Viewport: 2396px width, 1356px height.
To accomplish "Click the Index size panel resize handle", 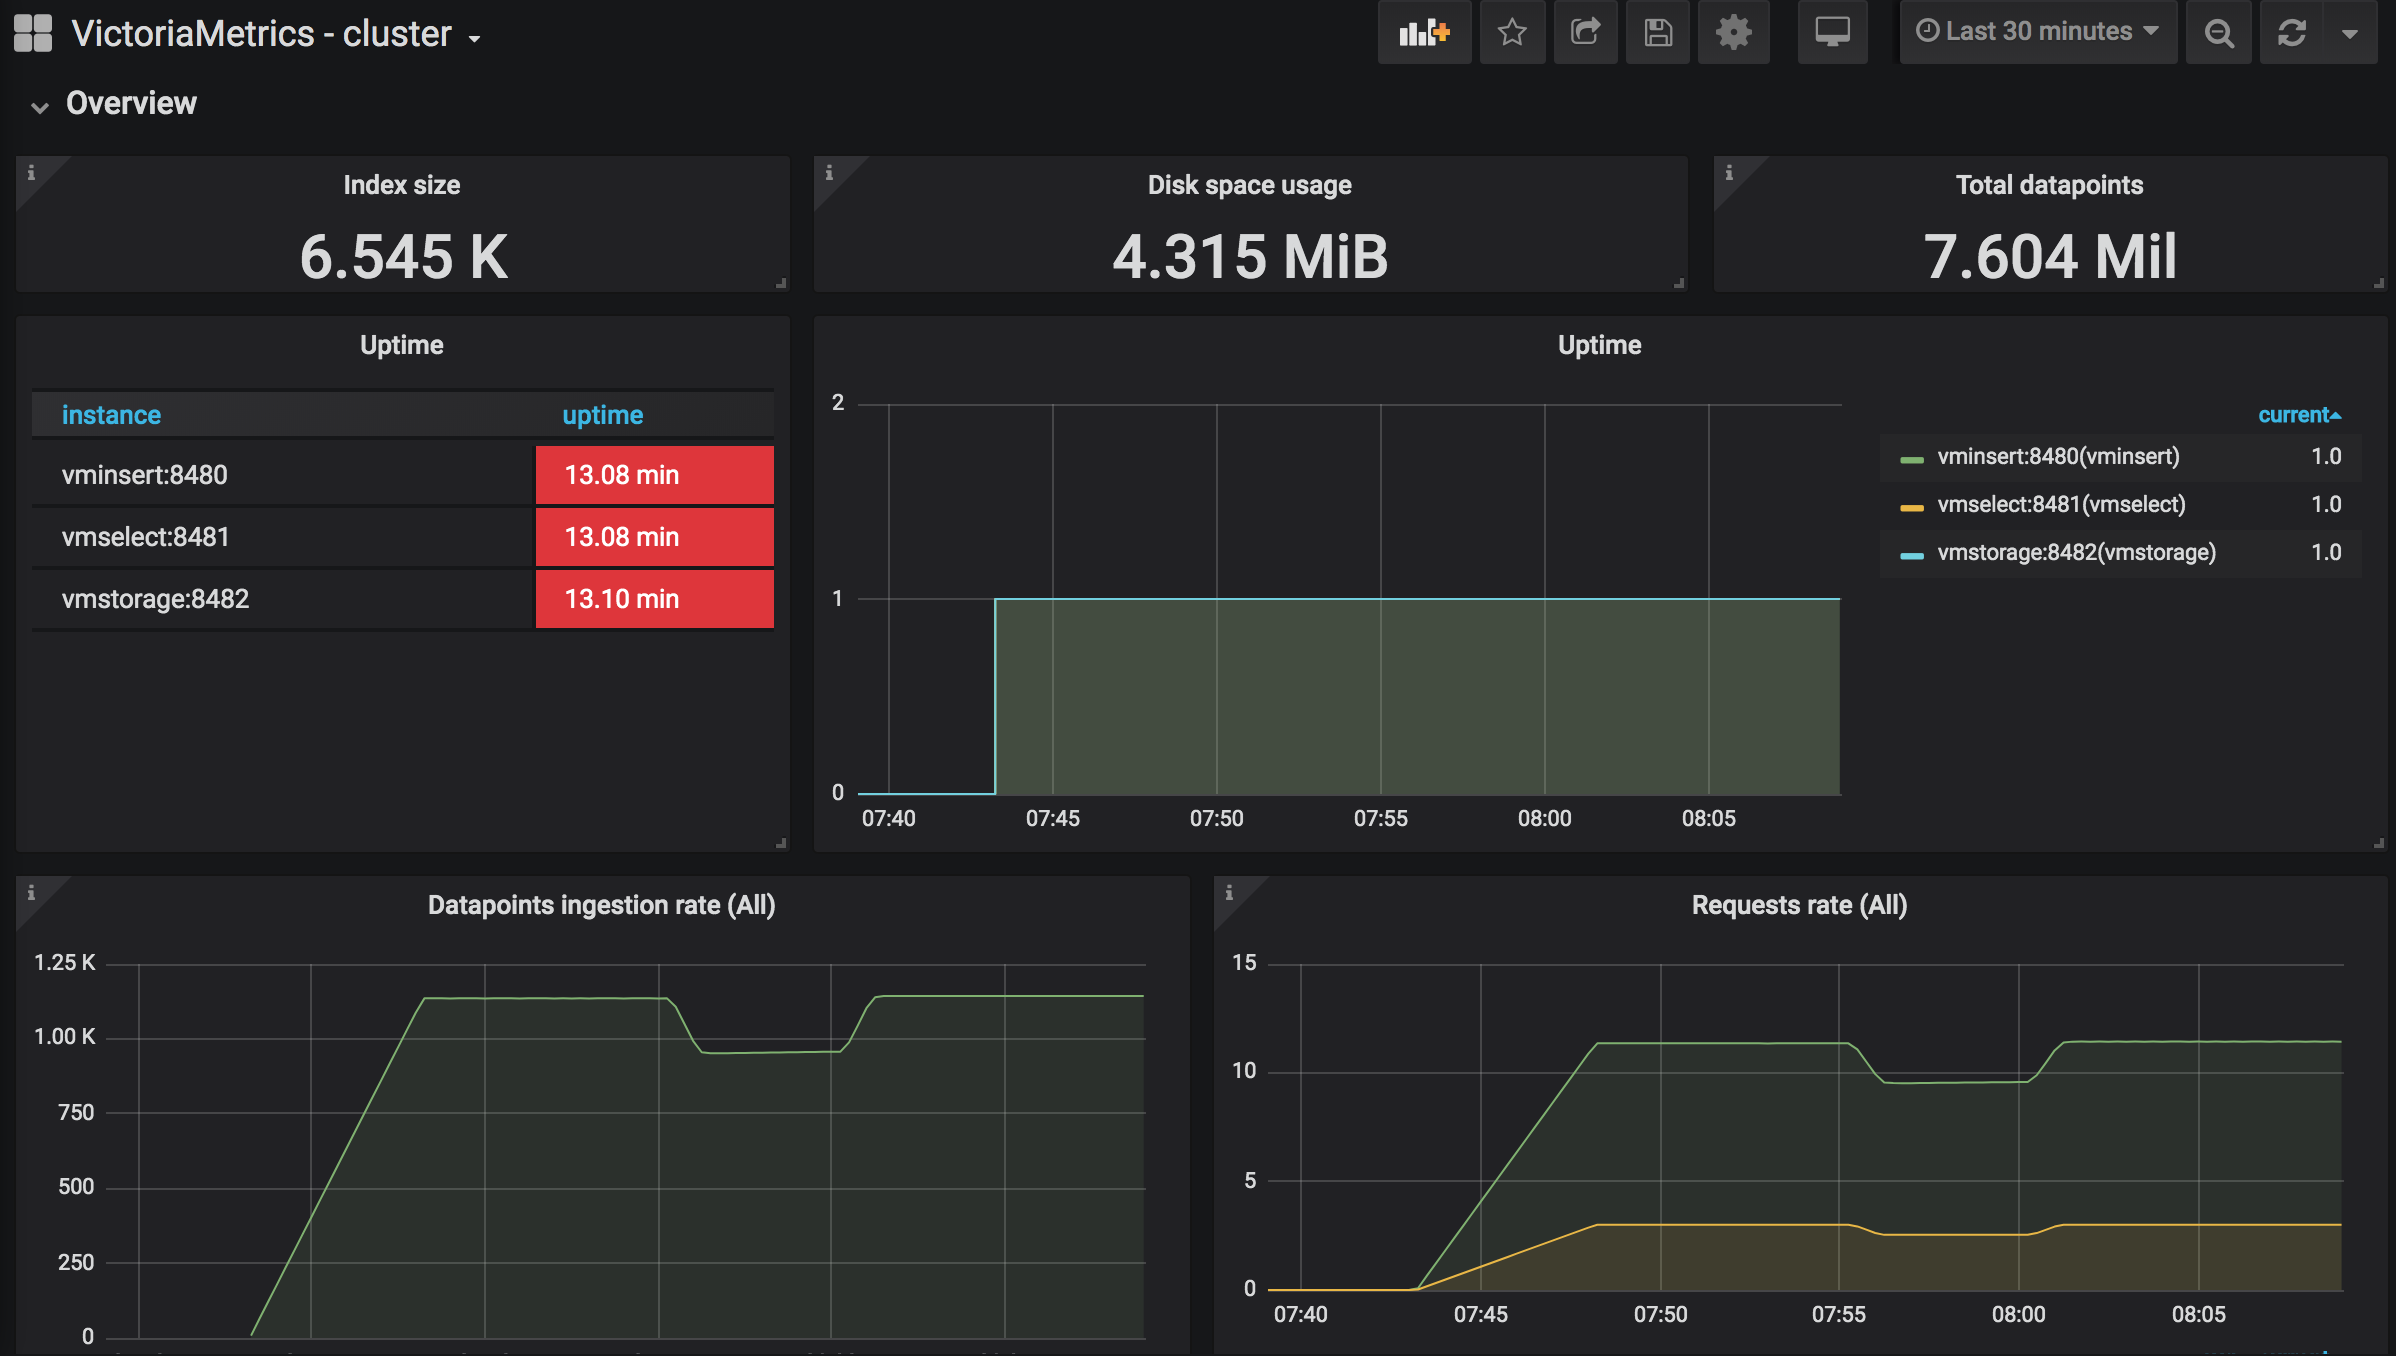I will coord(782,284).
